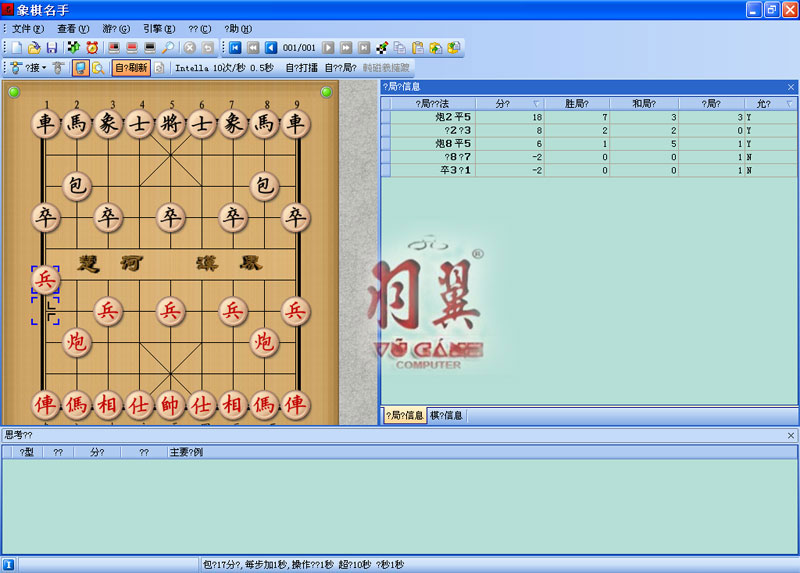Step forward one move
The width and height of the screenshot is (800, 573).
tap(328, 48)
